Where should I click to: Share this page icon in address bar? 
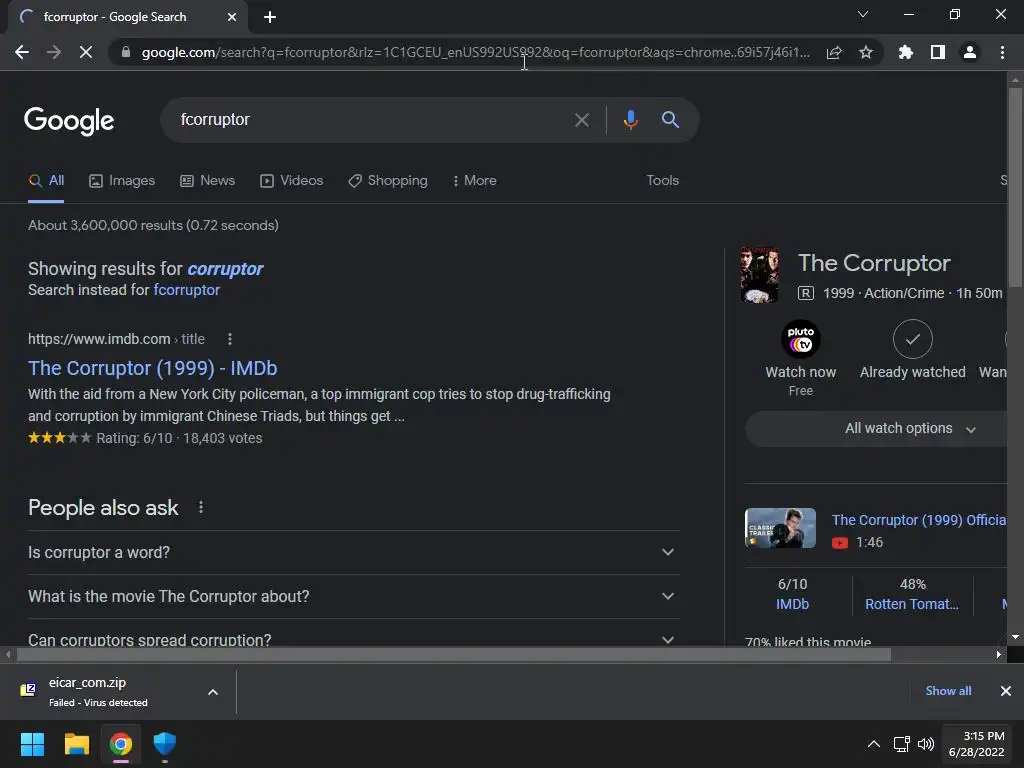point(834,53)
